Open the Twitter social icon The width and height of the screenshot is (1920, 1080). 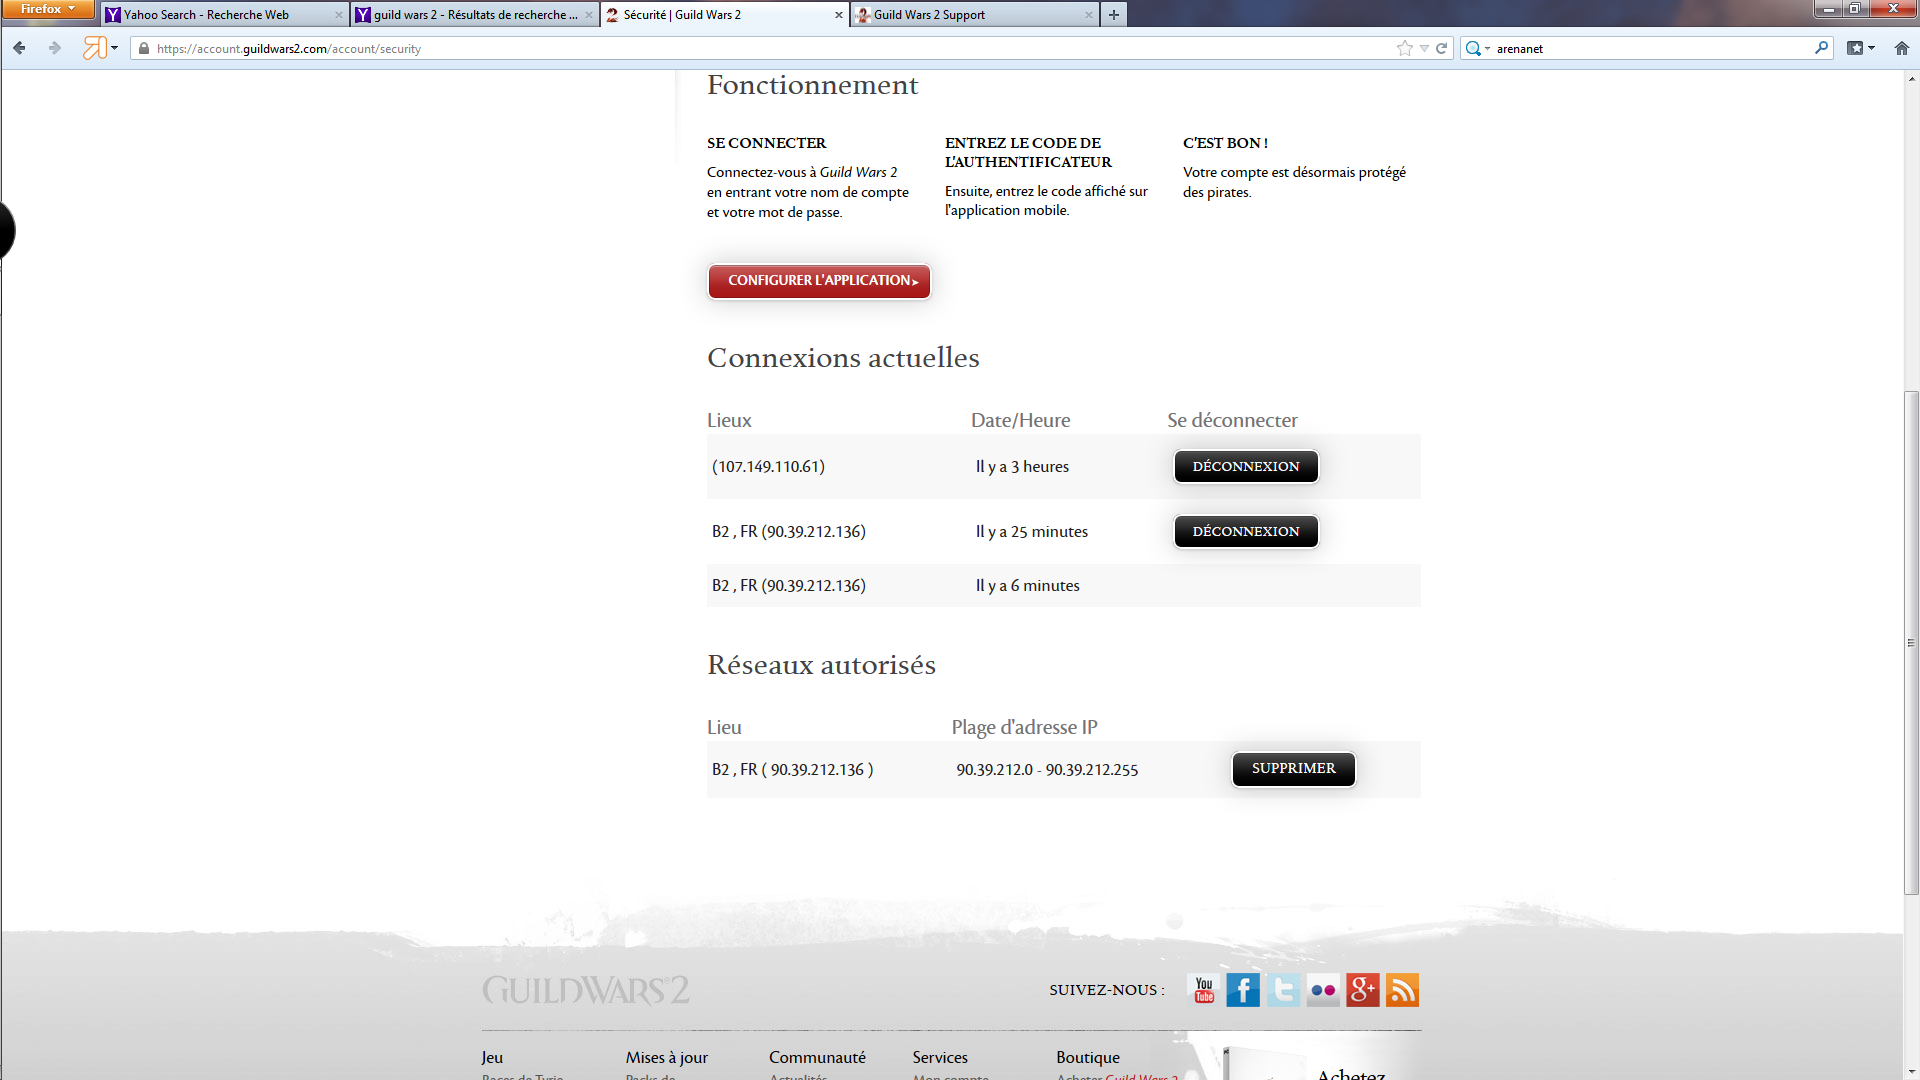click(x=1283, y=990)
